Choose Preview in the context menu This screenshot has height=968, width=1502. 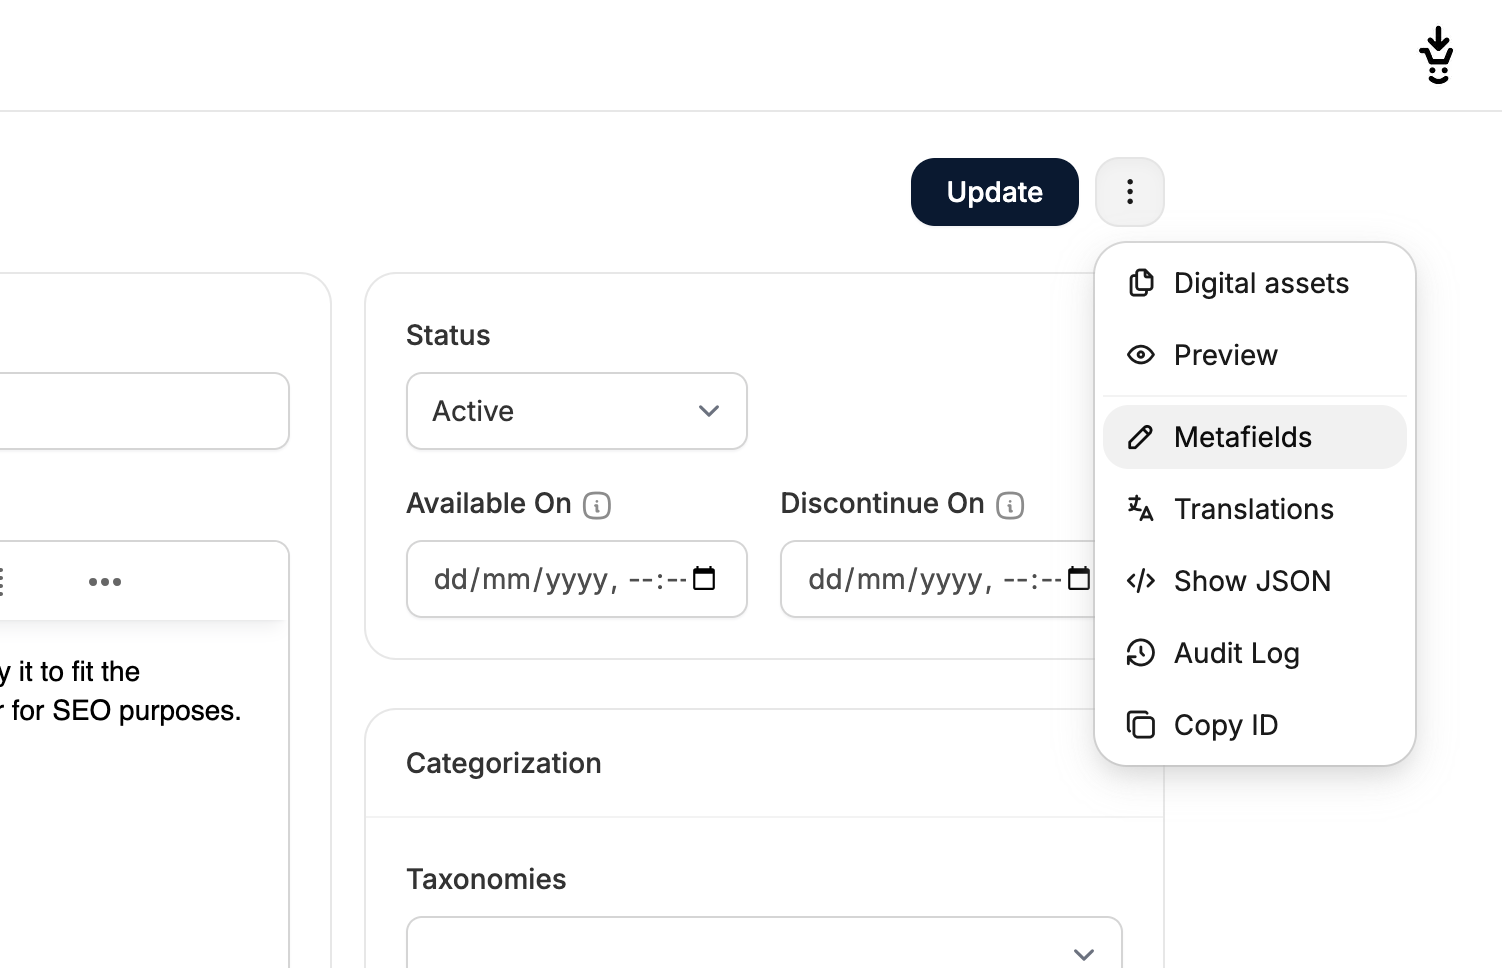coord(1225,355)
